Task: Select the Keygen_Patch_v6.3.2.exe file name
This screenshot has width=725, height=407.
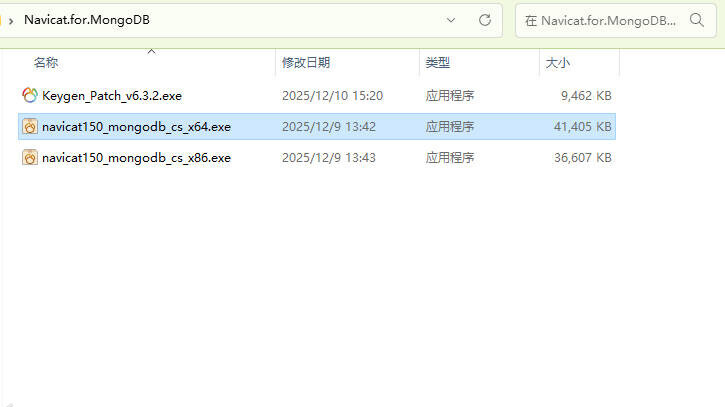Action: (x=112, y=96)
